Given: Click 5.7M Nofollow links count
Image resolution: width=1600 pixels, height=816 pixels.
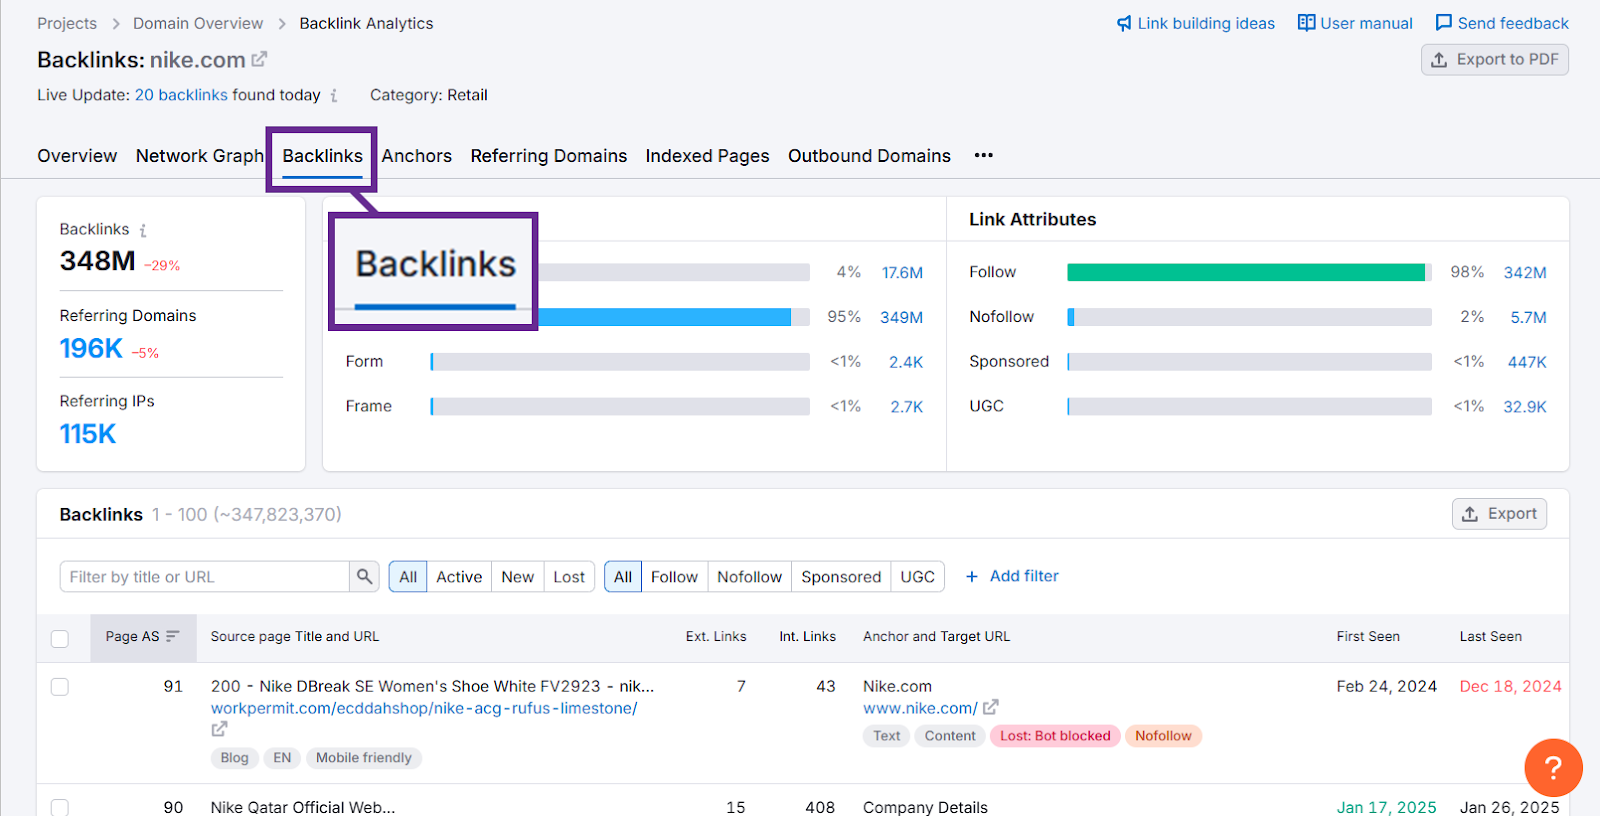Looking at the screenshot, I should tap(1528, 317).
